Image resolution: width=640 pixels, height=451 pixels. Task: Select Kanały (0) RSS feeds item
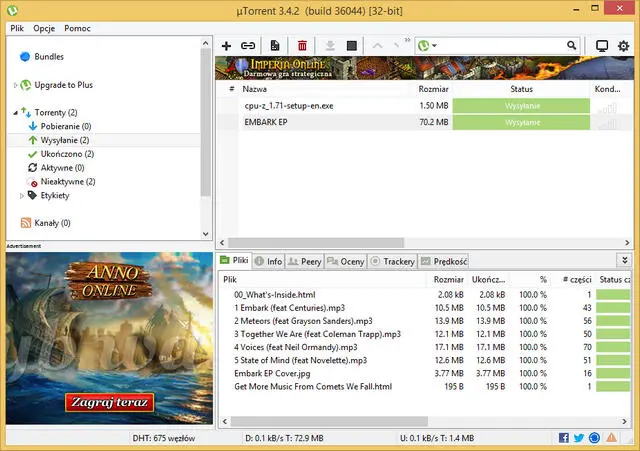[52, 223]
